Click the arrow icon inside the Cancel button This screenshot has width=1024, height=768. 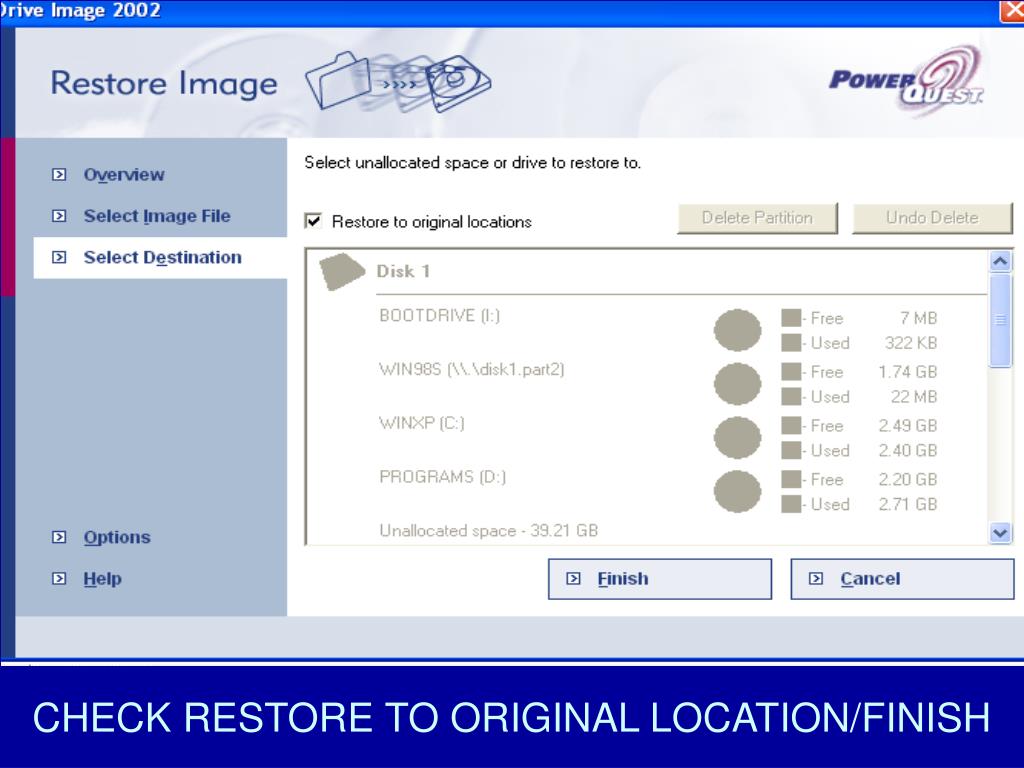pyautogui.click(x=816, y=578)
